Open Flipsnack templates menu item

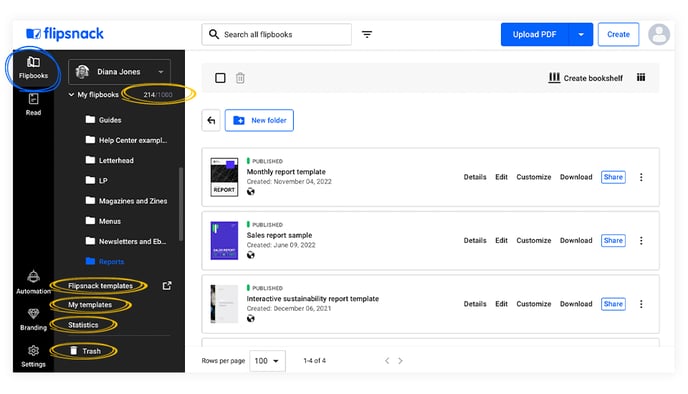click(x=100, y=286)
